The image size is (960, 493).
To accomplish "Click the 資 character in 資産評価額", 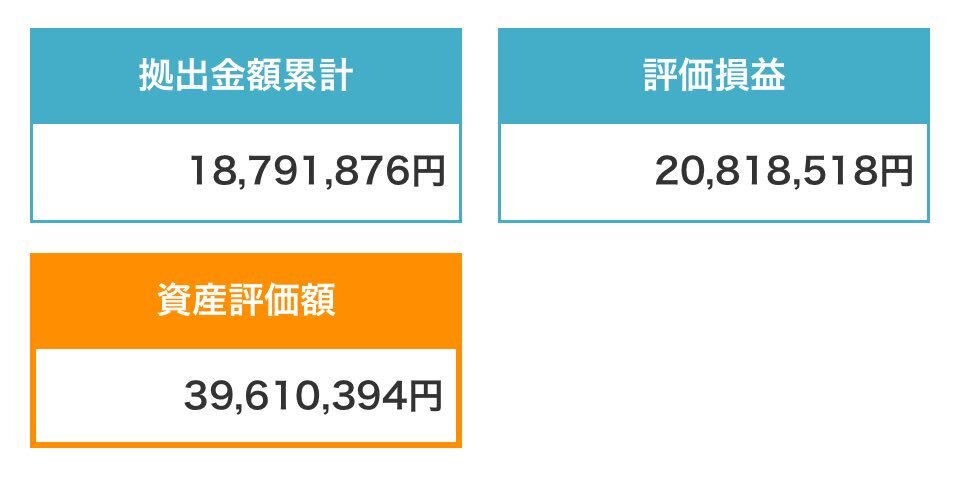I will click(174, 301).
